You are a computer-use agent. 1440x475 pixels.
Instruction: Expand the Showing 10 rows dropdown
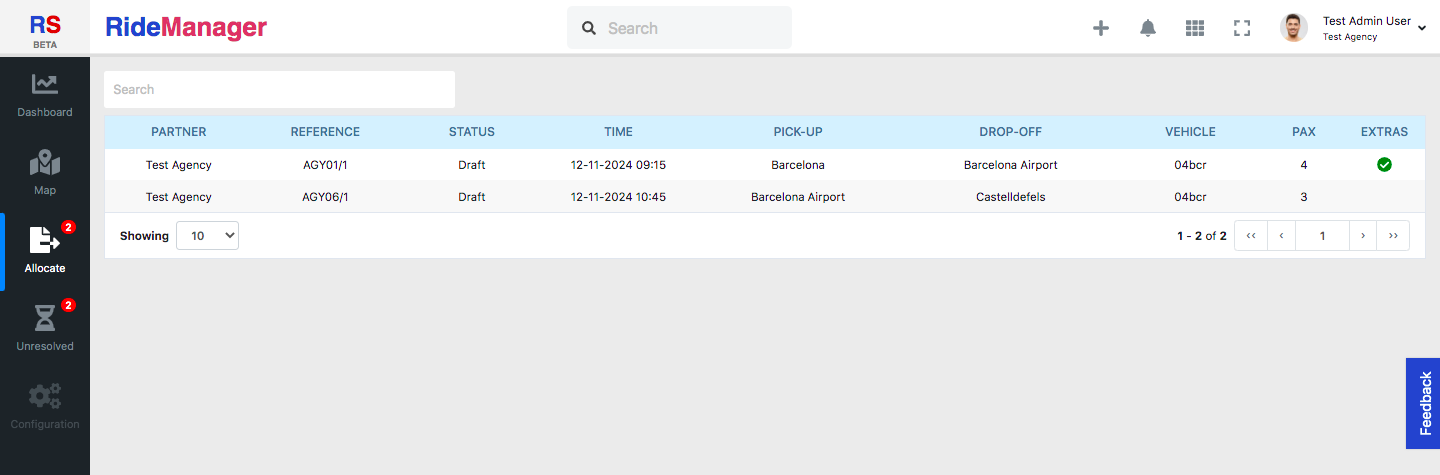(x=207, y=235)
